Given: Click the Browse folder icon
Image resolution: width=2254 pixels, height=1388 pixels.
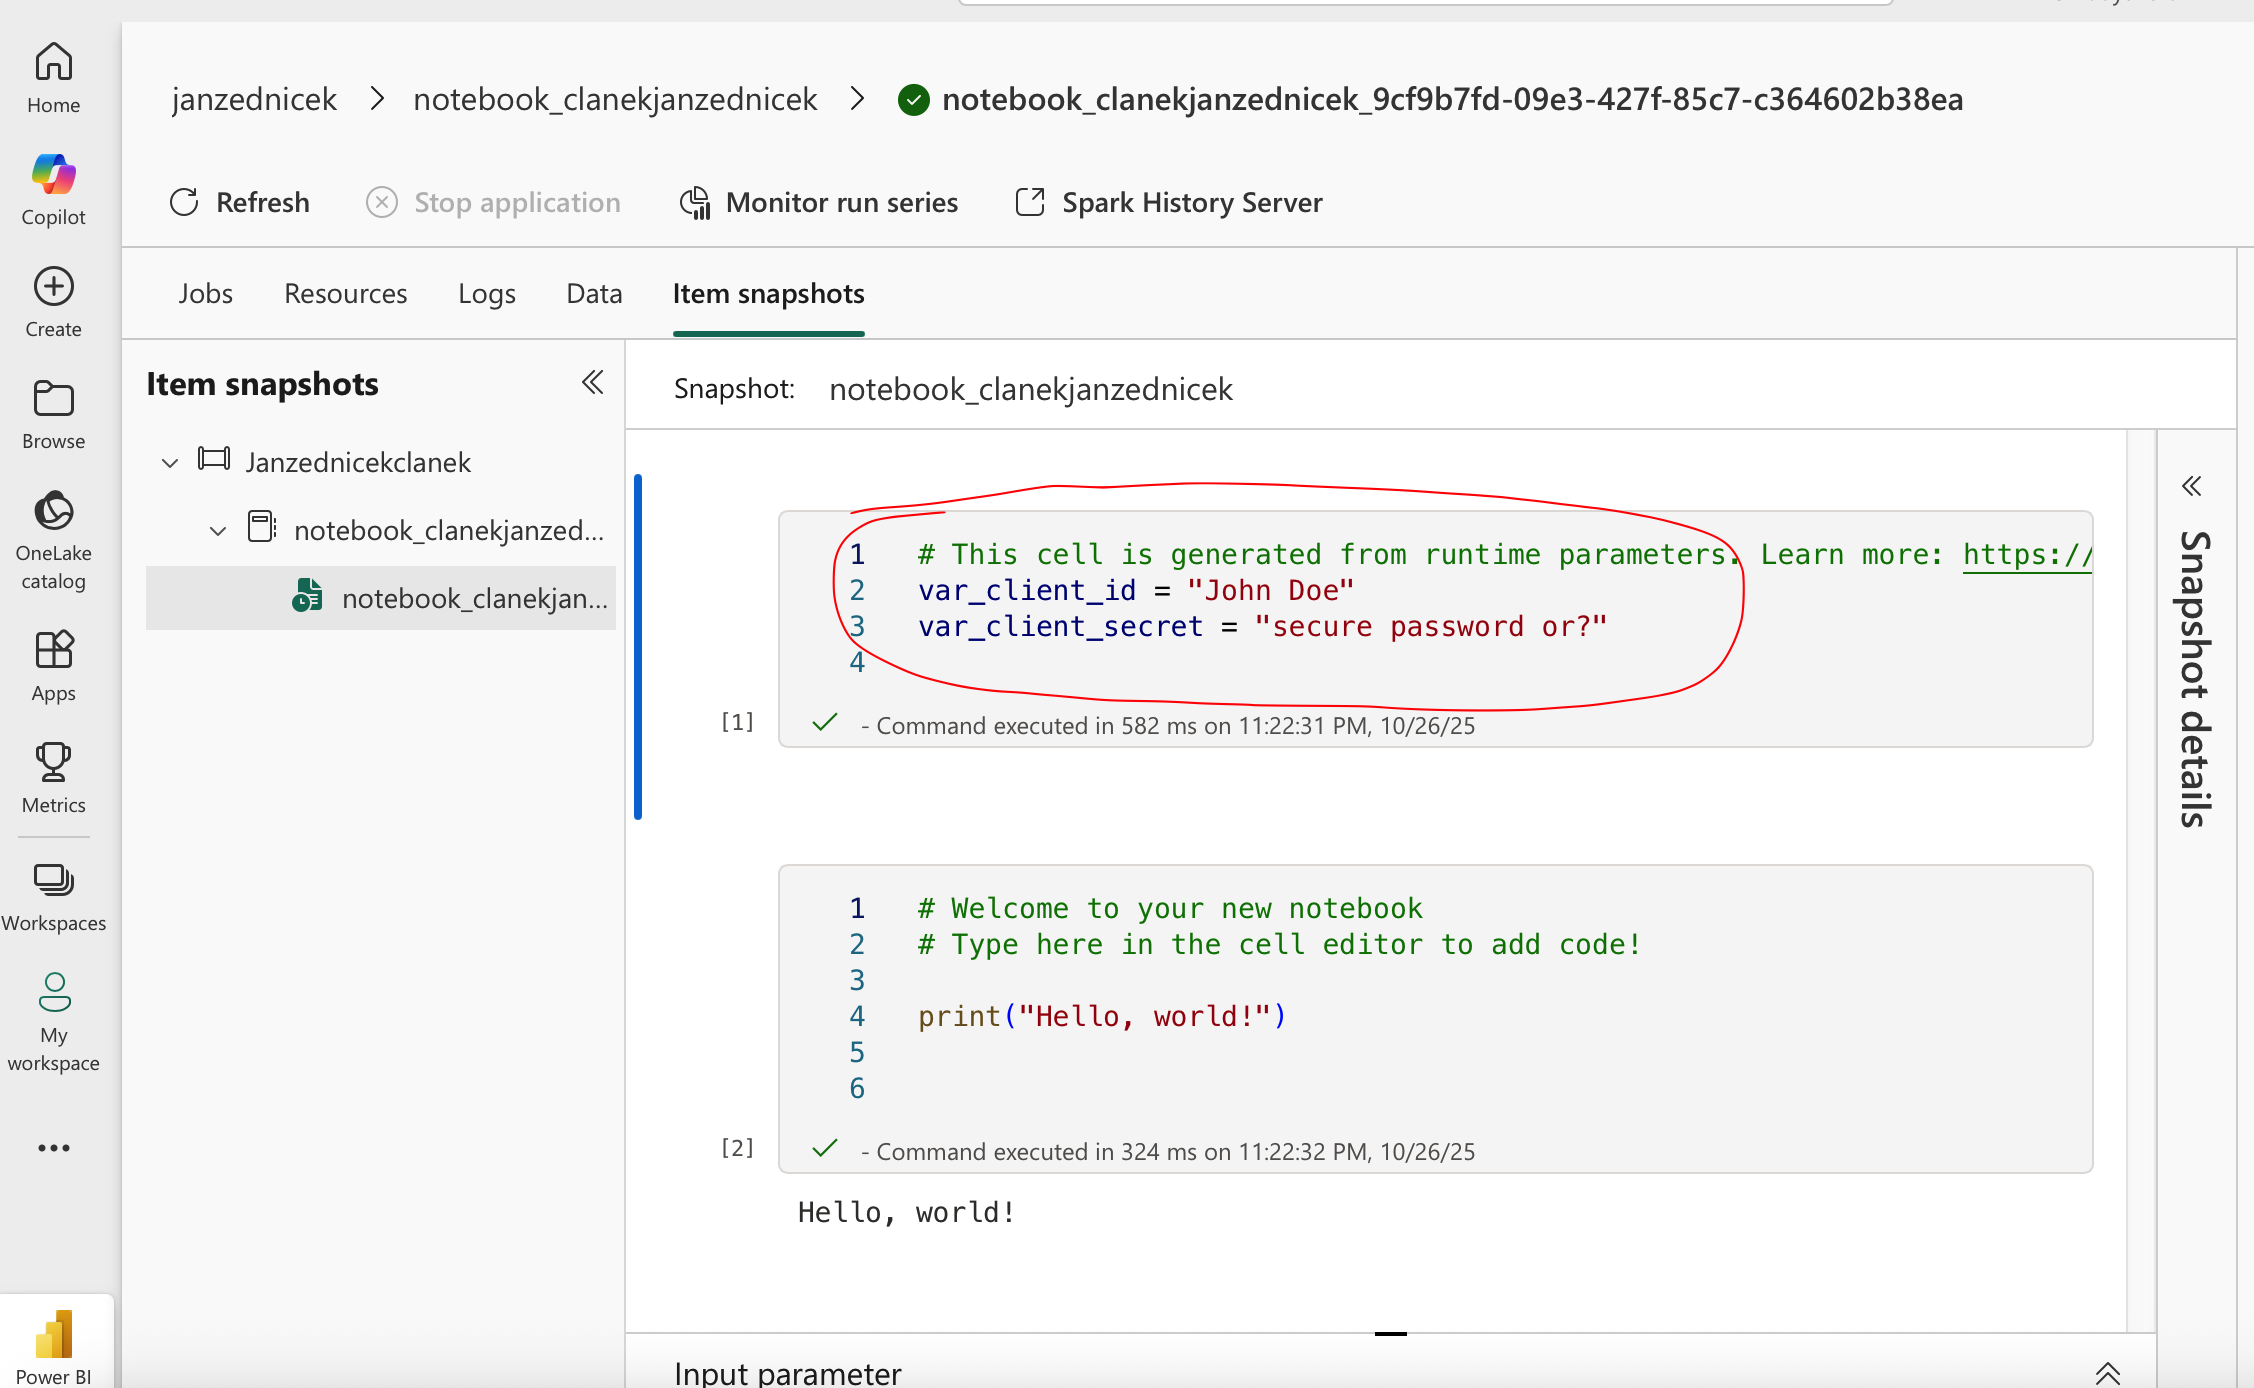Looking at the screenshot, I should [53, 400].
